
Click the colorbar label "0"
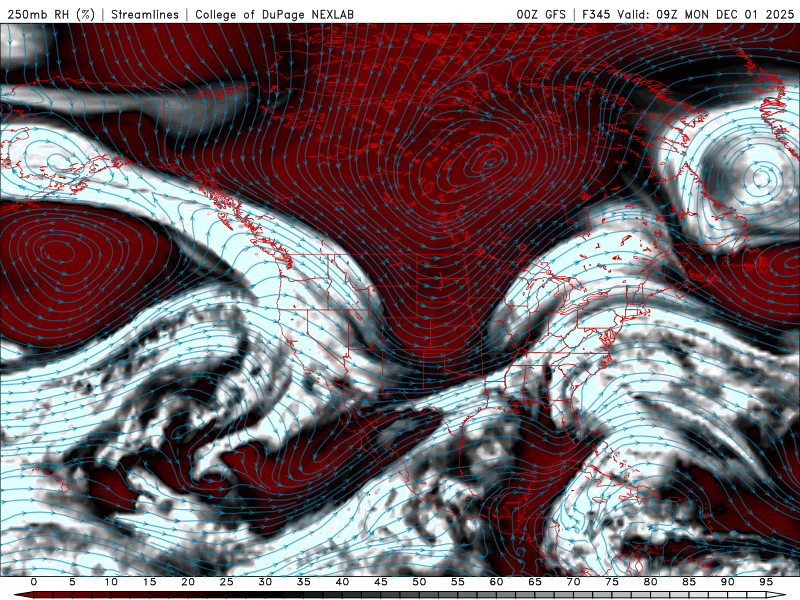coord(34,582)
